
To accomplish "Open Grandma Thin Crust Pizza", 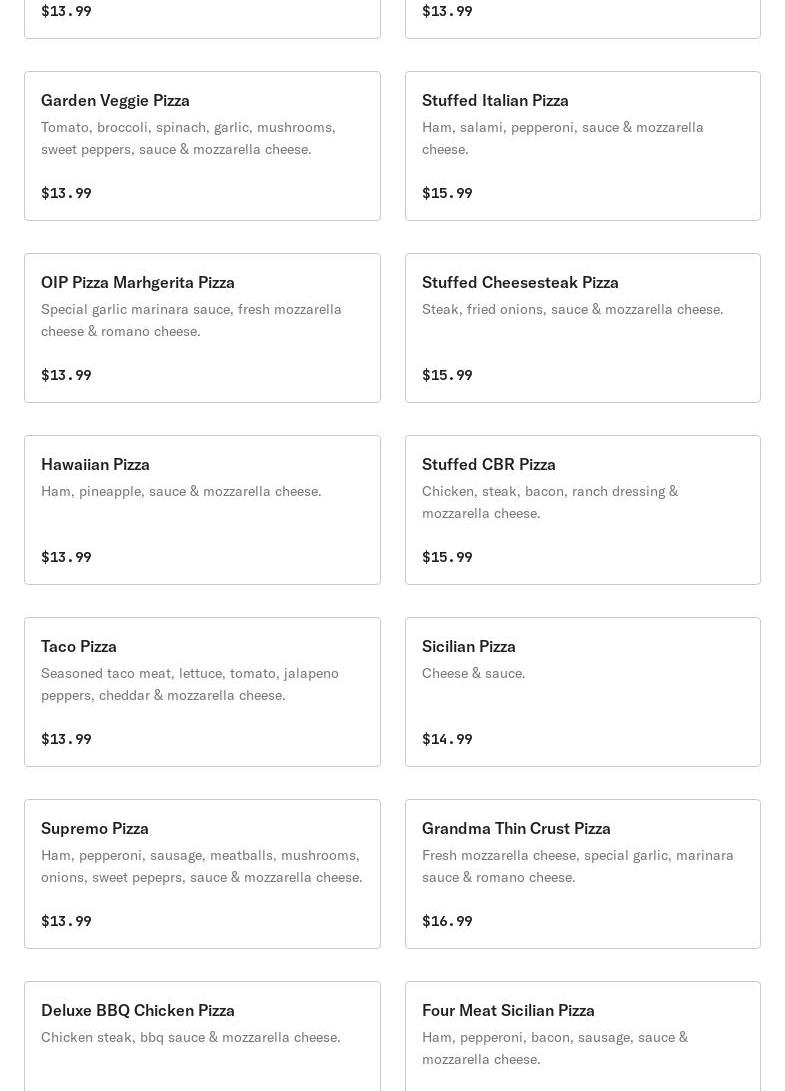I will tap(582, 874).
